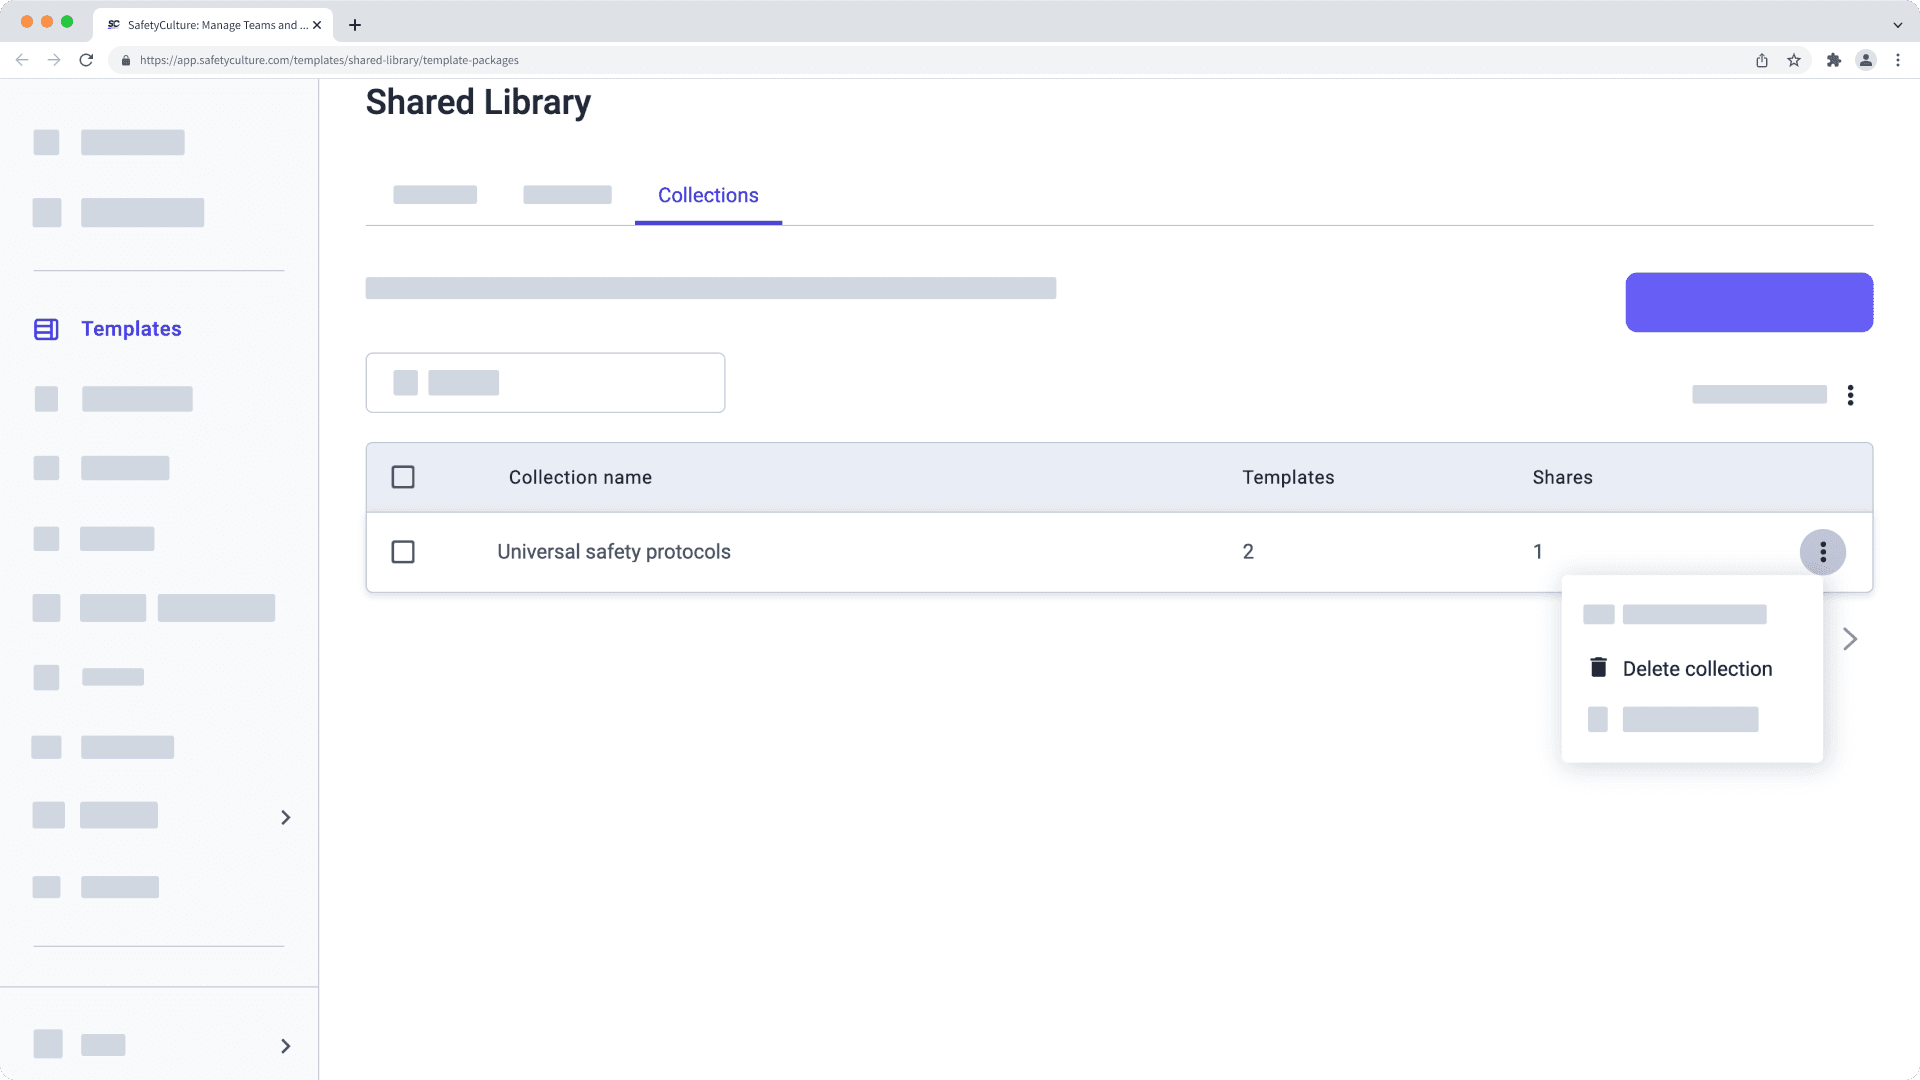This screenshot has width=1920, height=1080.
Task: Open the three-dot menu for Universal safety protocols
Action: coord(1823,552)
